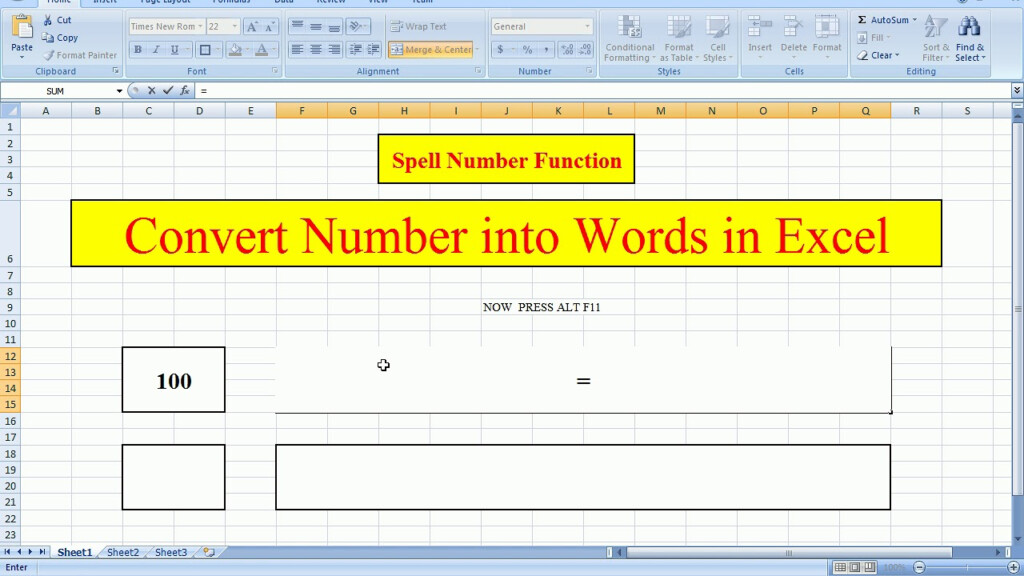Insert a new worksheet tab icon
The width and height of the screenshot is (1024, 576).
(x=208, y=552)
